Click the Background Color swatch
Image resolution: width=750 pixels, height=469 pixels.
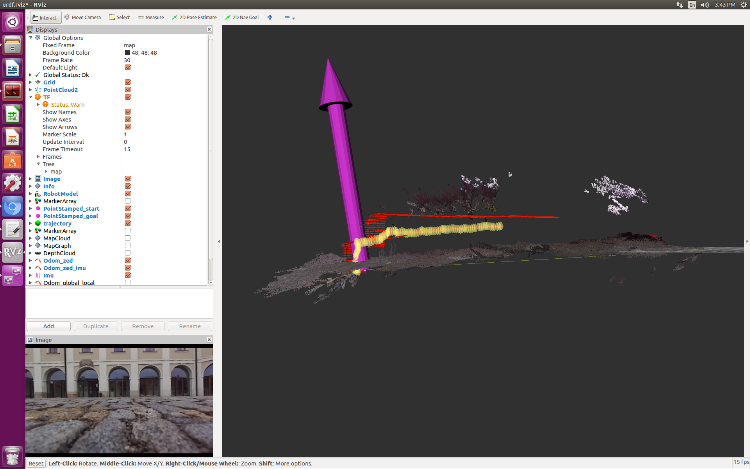(127, 52)
